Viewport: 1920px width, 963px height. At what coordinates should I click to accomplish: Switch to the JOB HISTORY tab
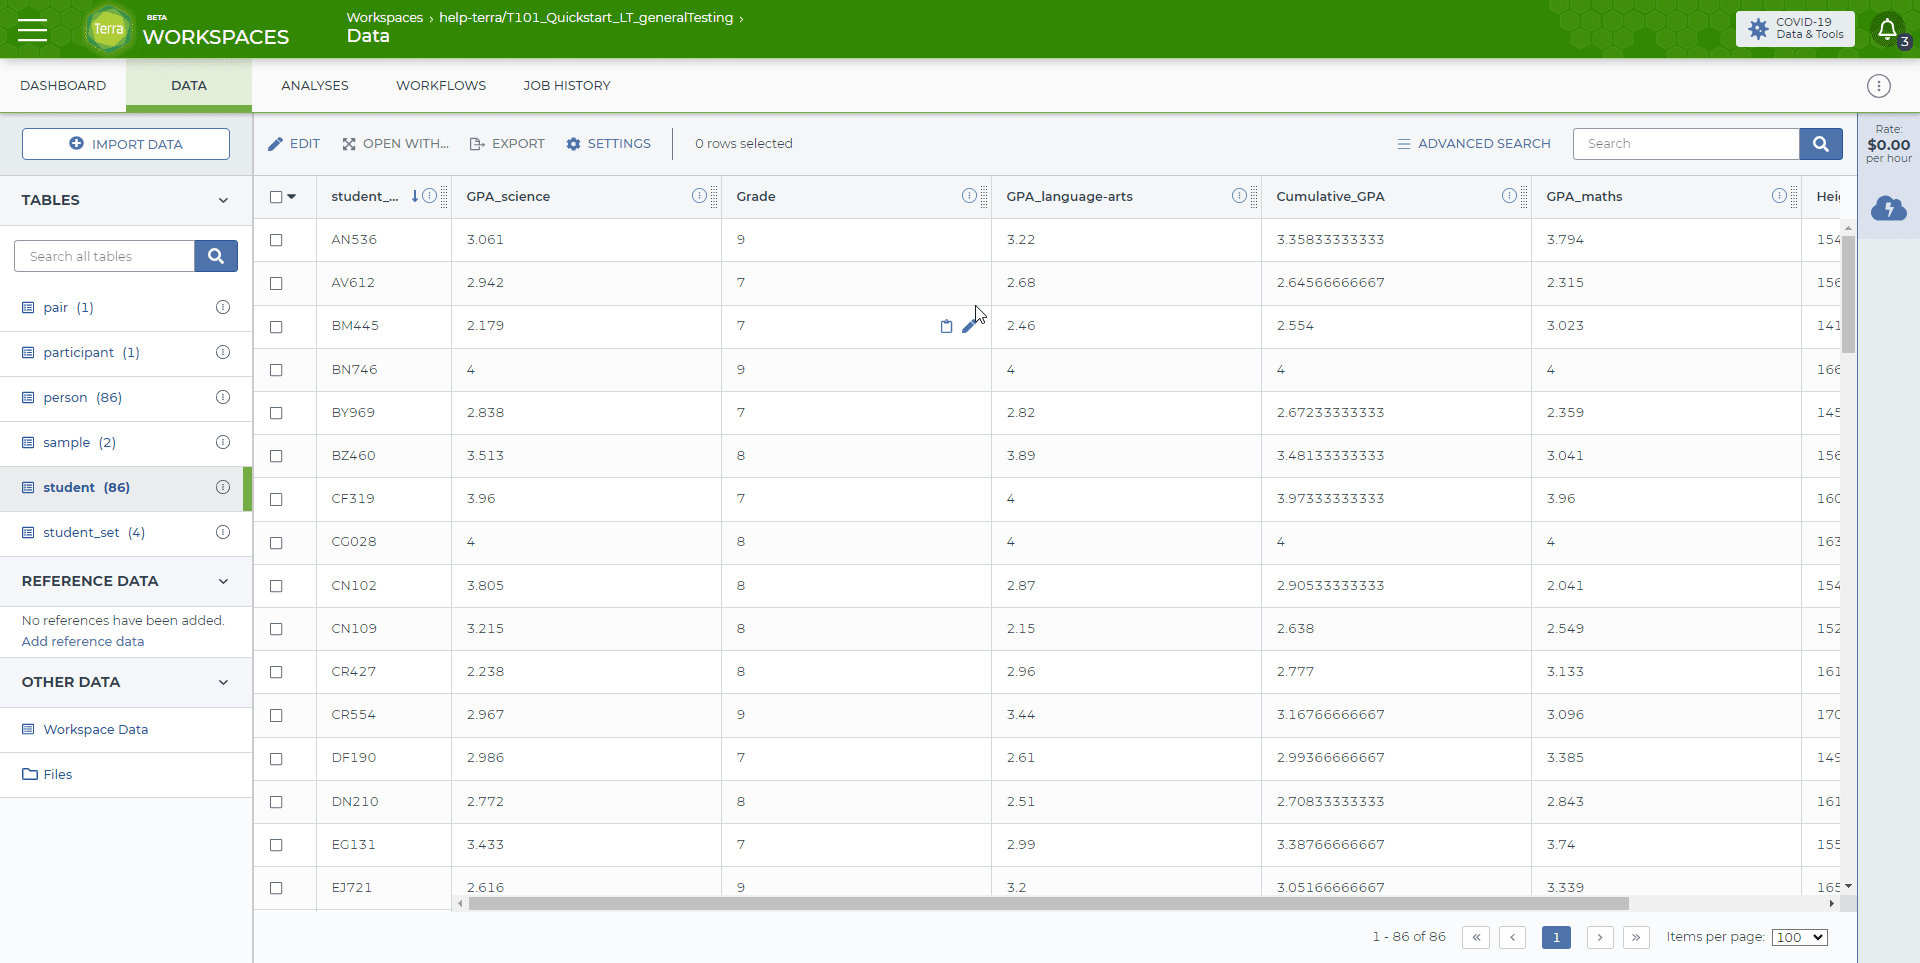coord(567,86)
